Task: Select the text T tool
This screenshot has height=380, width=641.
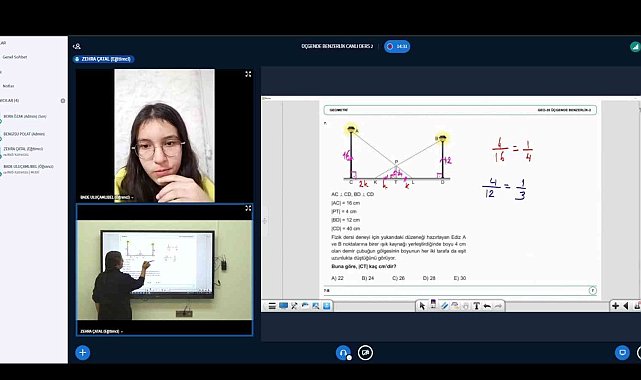Action: tap(476, 306)
